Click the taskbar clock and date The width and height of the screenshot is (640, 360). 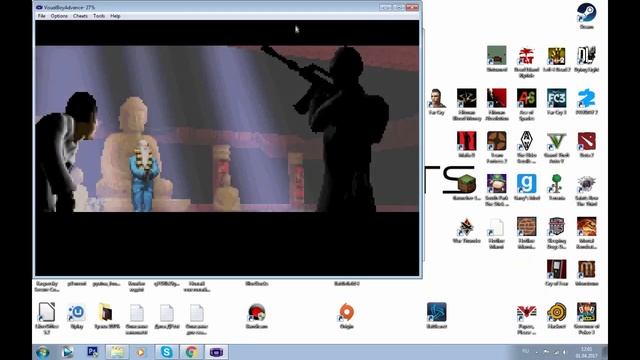[x=587, y=352]
